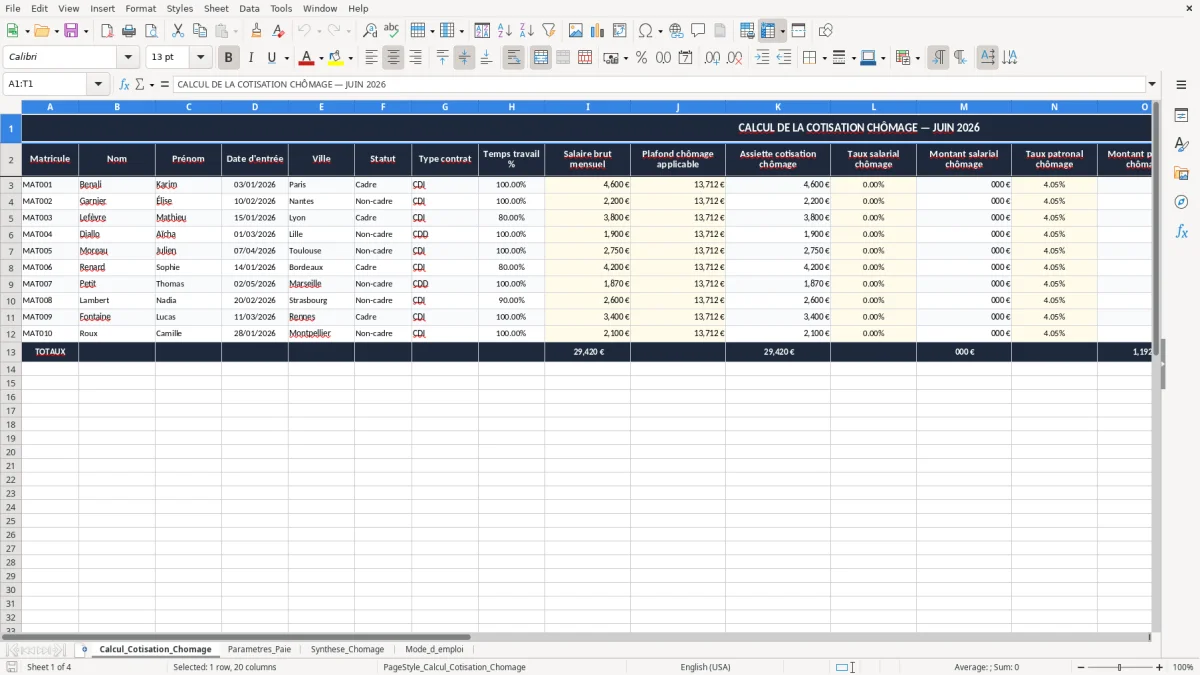Screen dimensions: 1200x675
Task: Add a decimal place
Action: click(712, 58)
